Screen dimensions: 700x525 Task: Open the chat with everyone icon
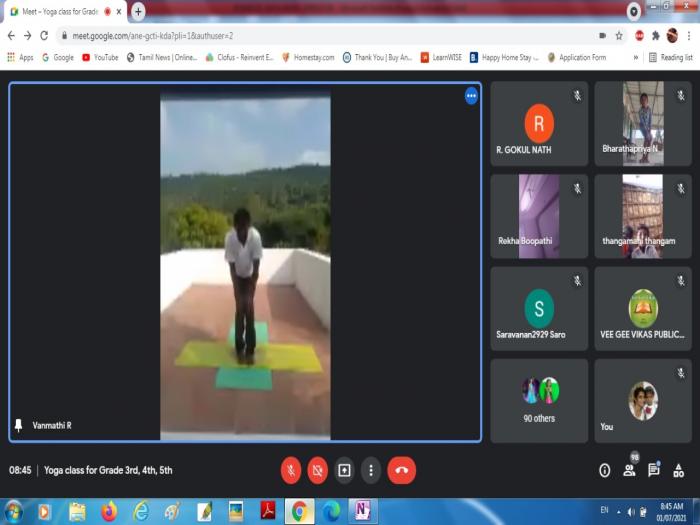coord(654,470)
